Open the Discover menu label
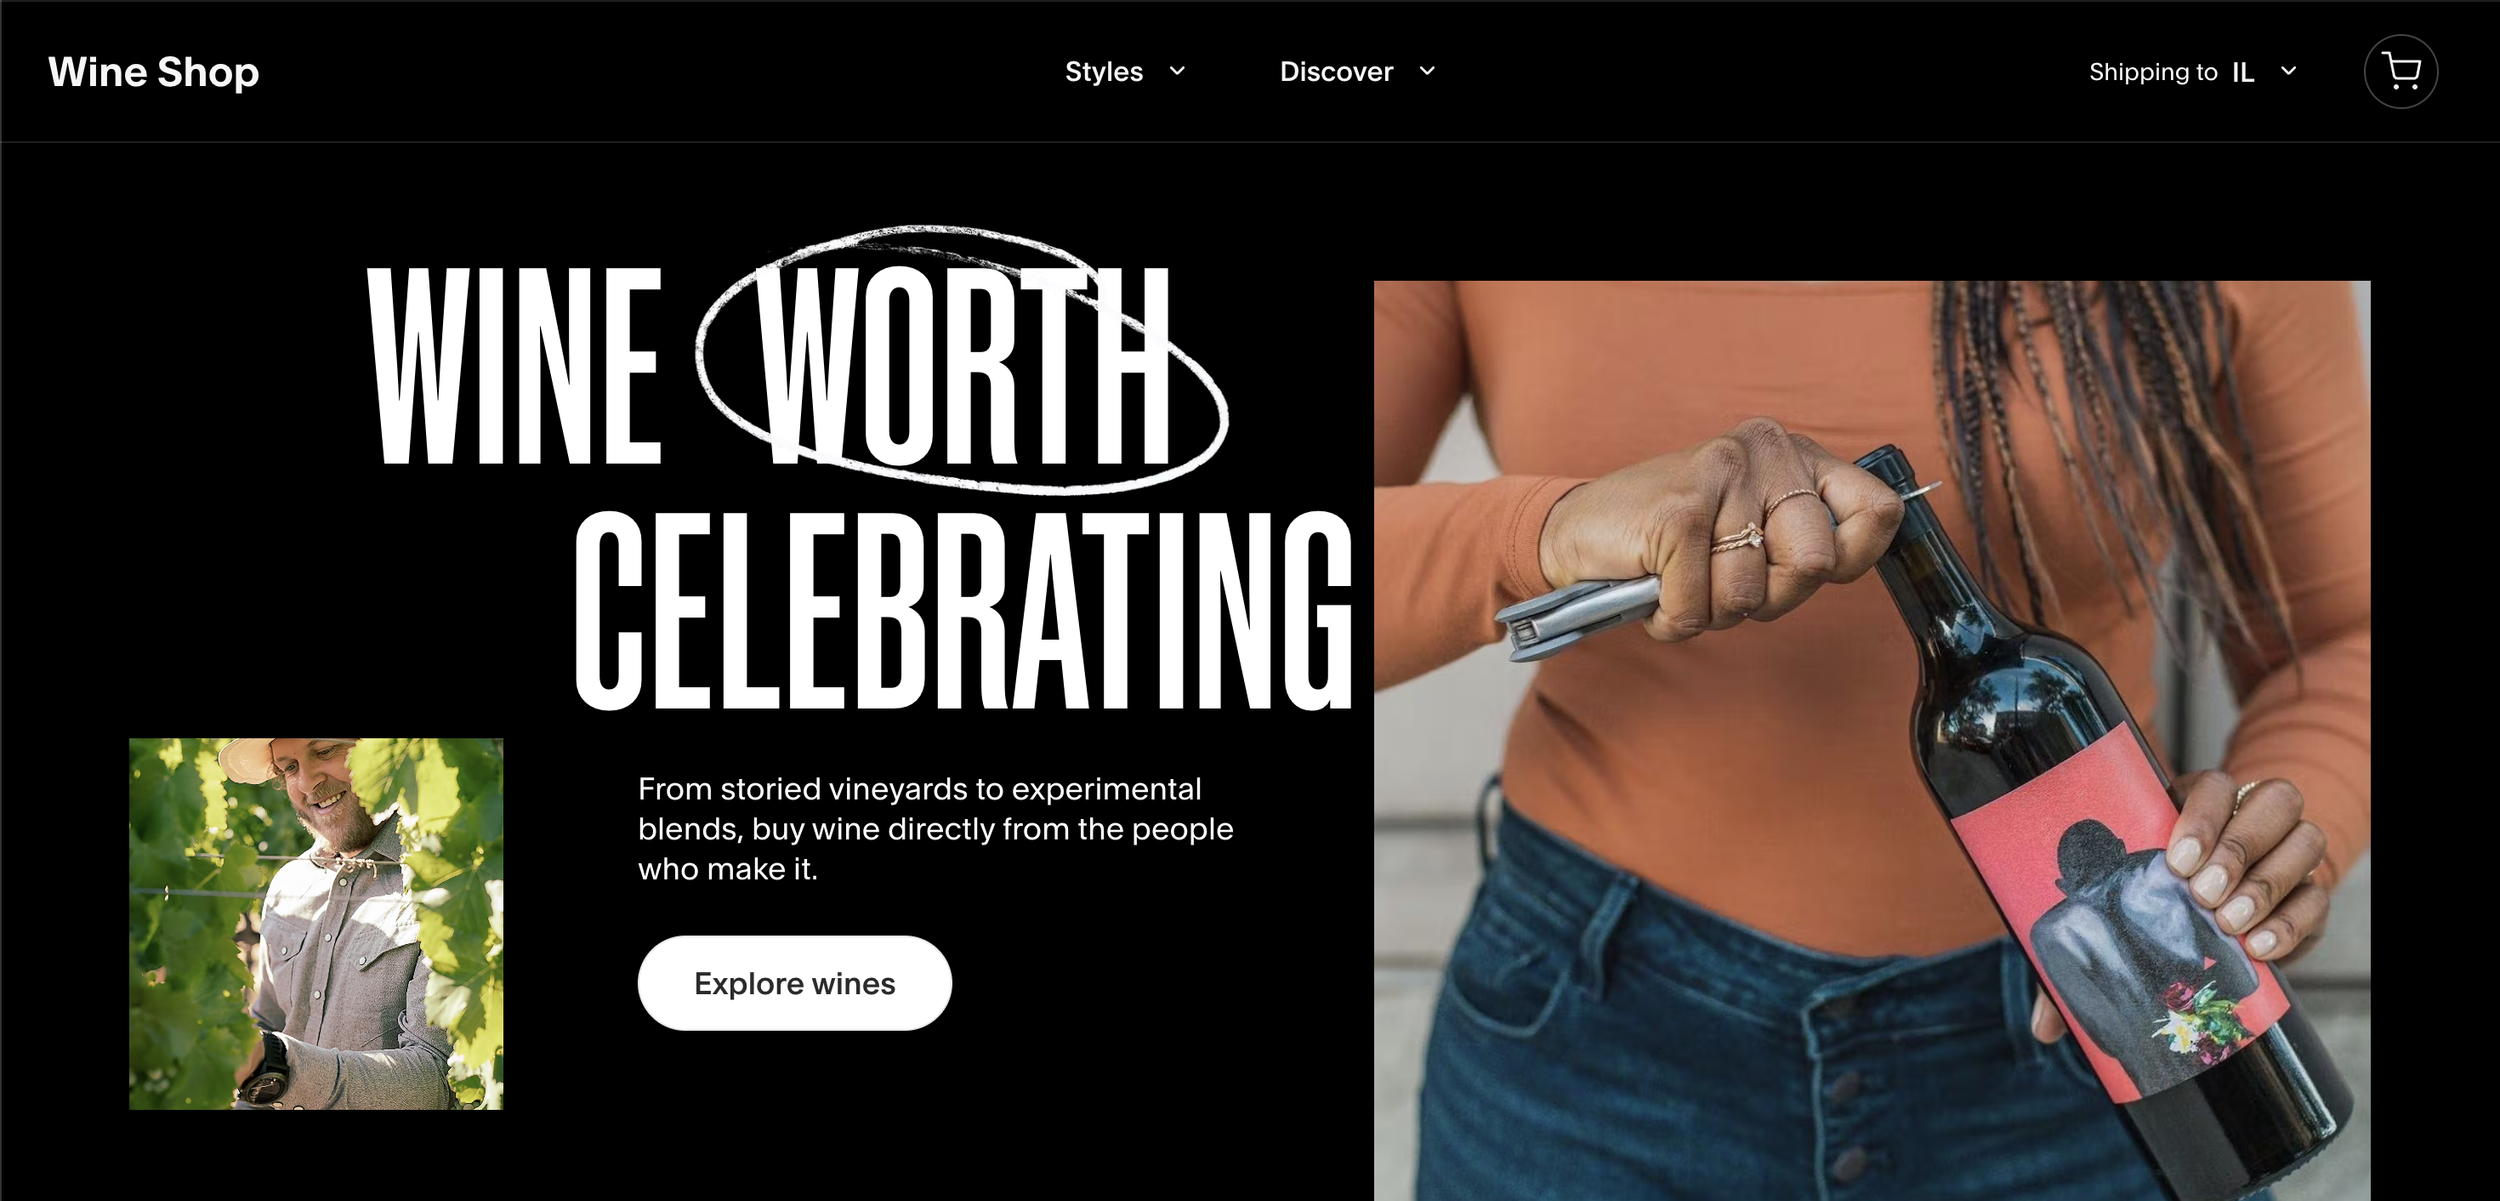This screenshot has height=1201, width=2500. (1336, 72)
